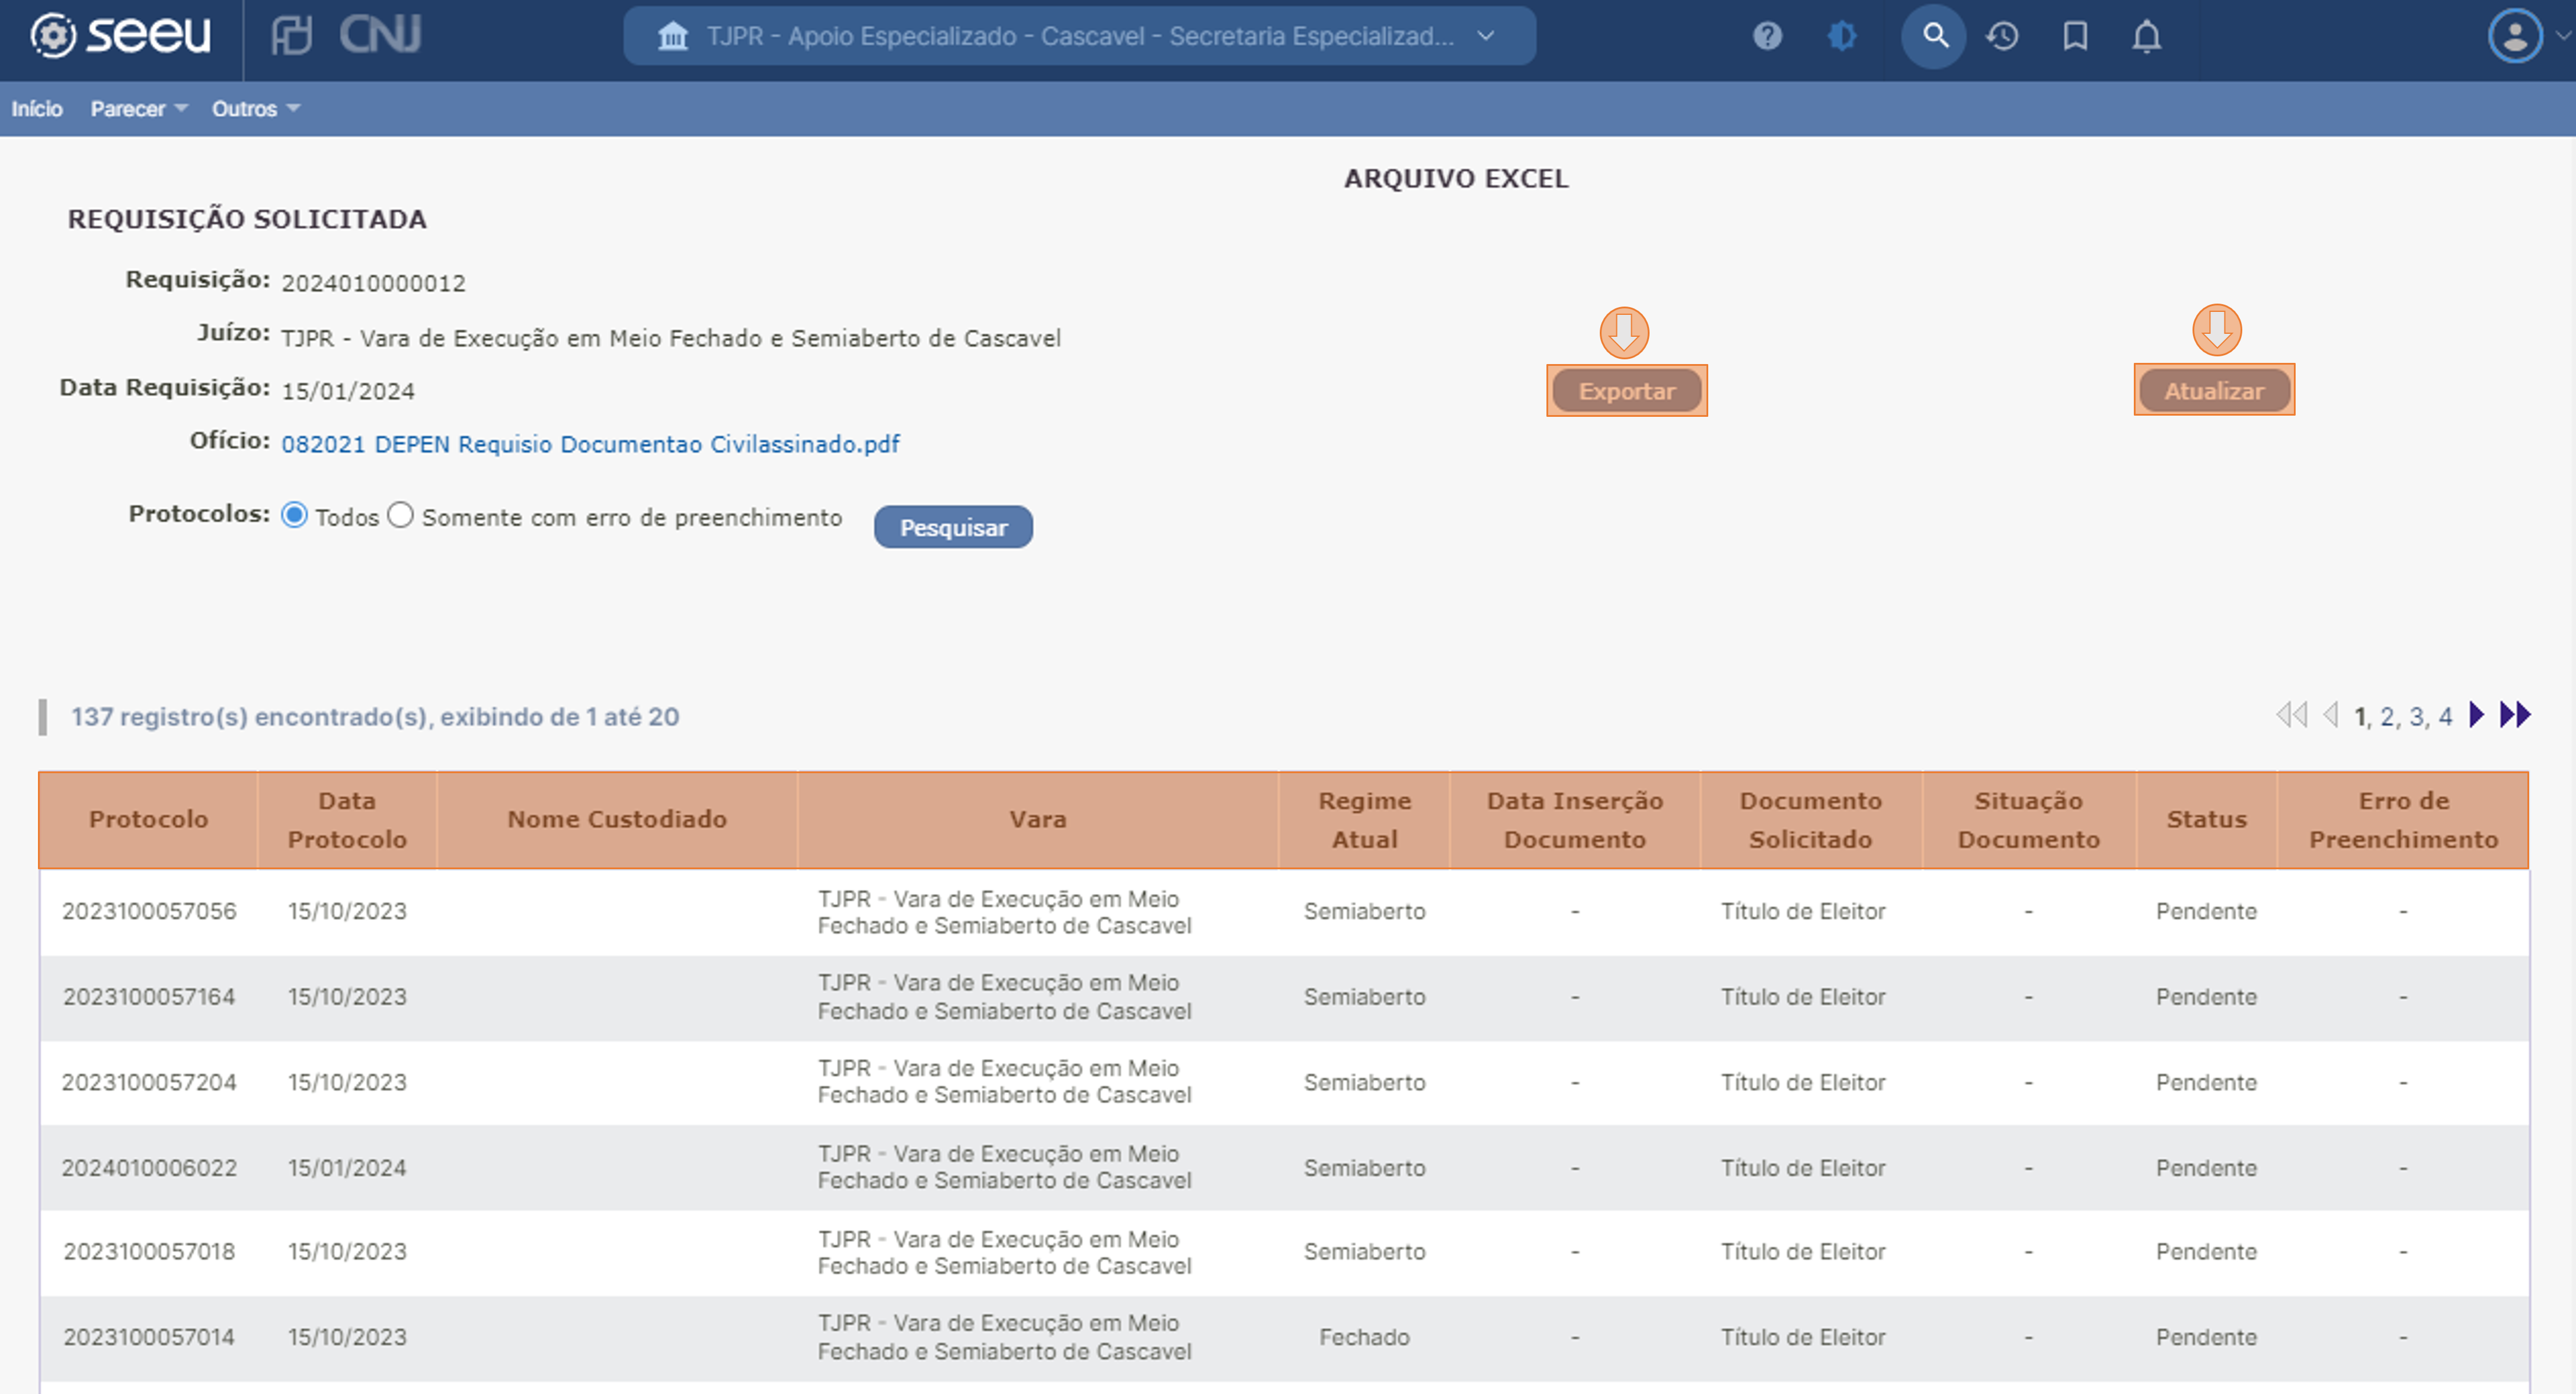
Task: Click the 137 registro(s) encontrado(s) summary text
Action: 375,717
